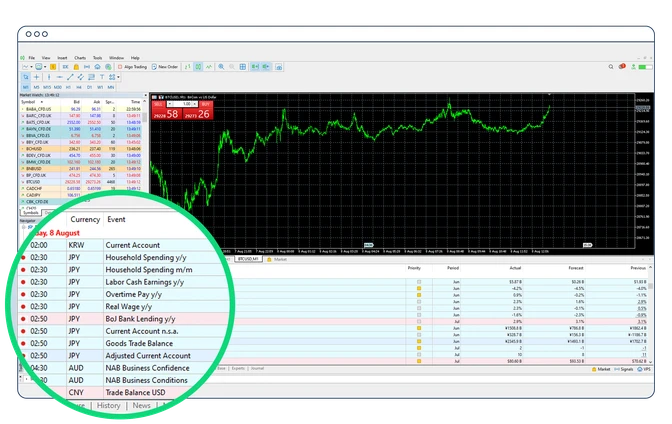Switch chart to candlestick view
This screenshot has height=424, width=672.
[198, 67]
